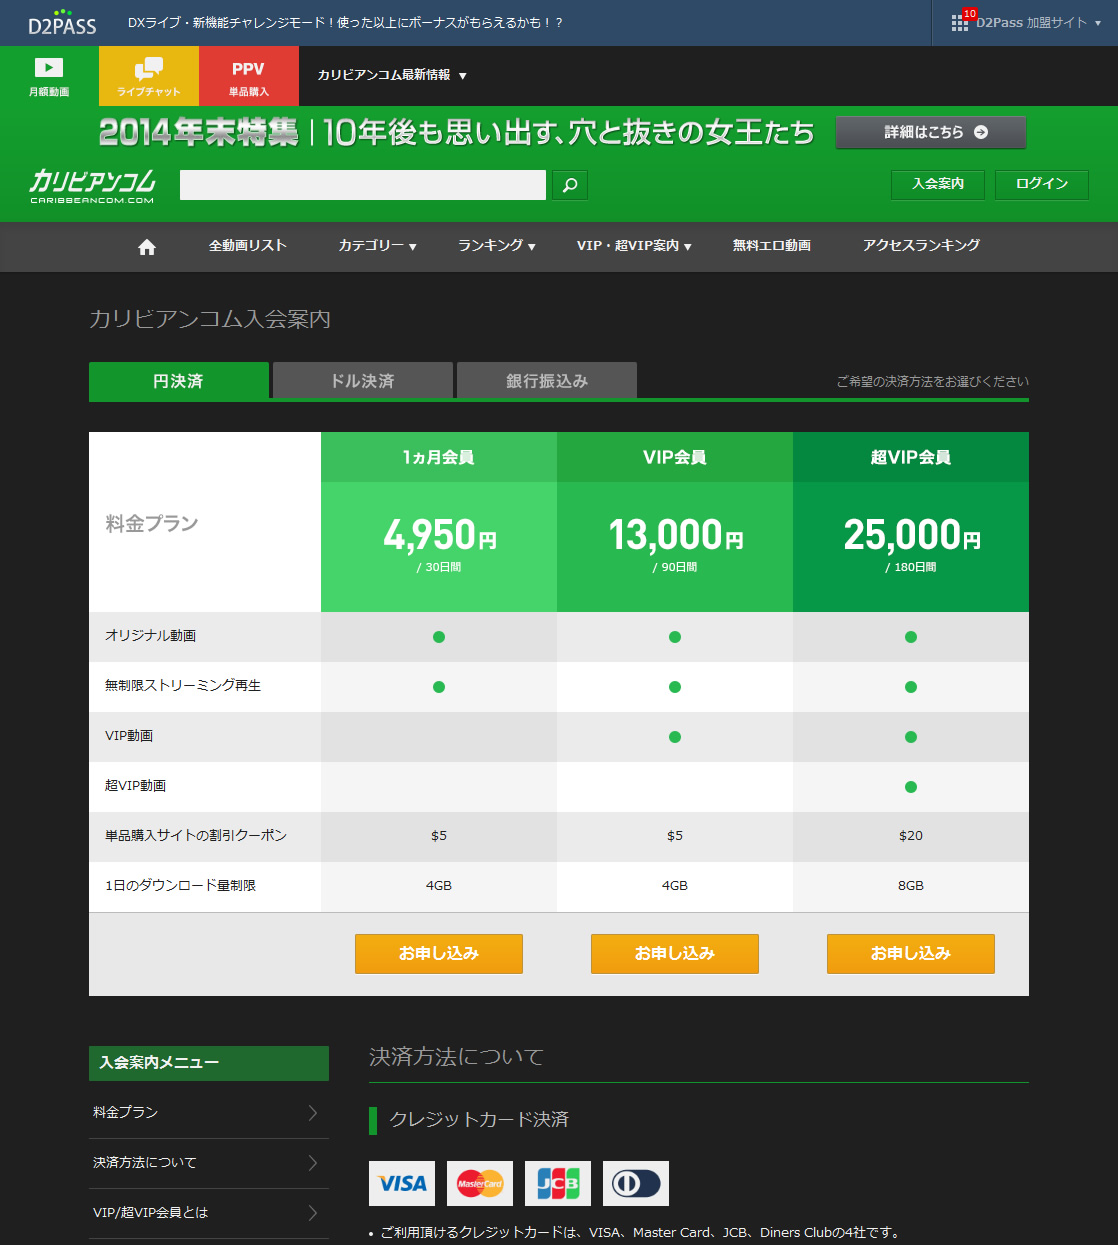Image resolution: width=1118 pixels, height=1245 pixels.
Task: Select the 円決済 tab
Action: pos(179,381)
